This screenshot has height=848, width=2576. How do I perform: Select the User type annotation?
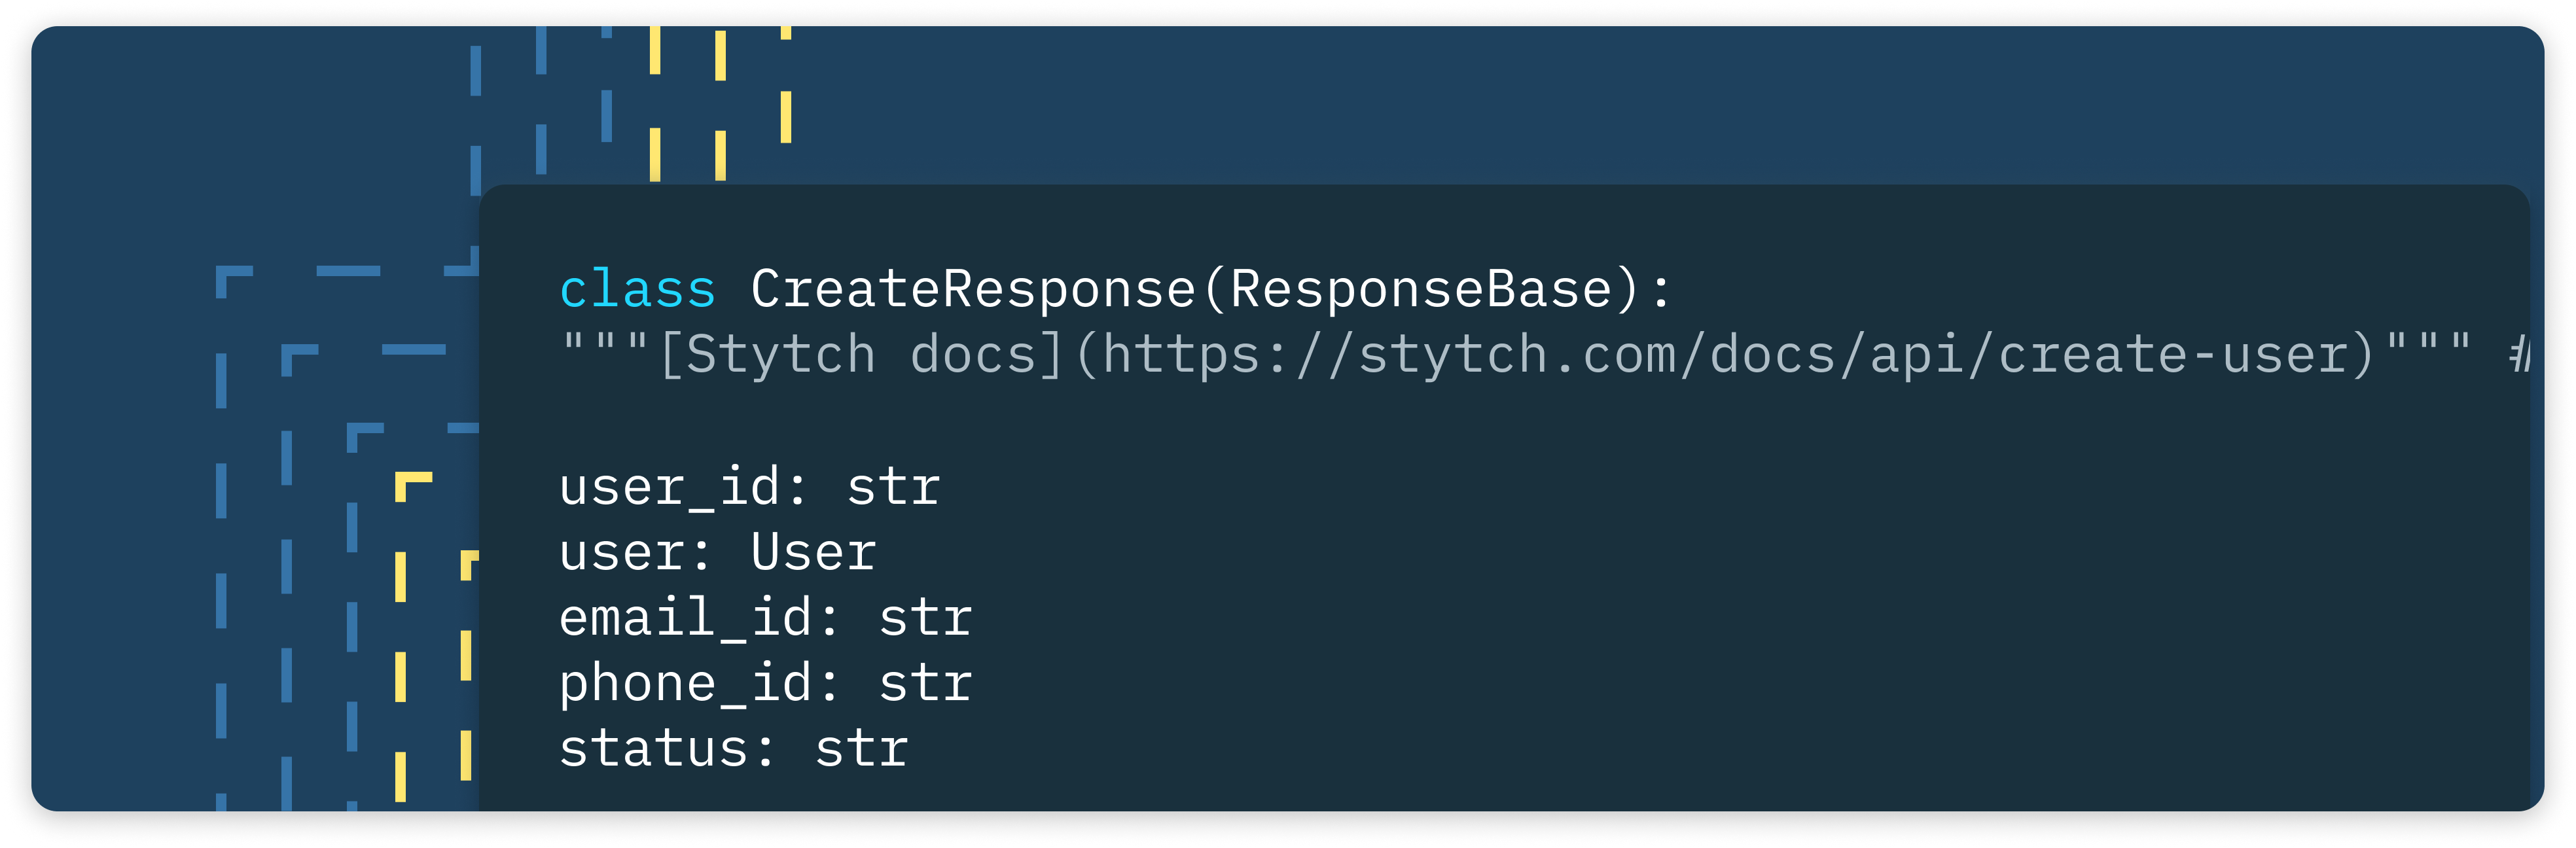tap(814, 552)
